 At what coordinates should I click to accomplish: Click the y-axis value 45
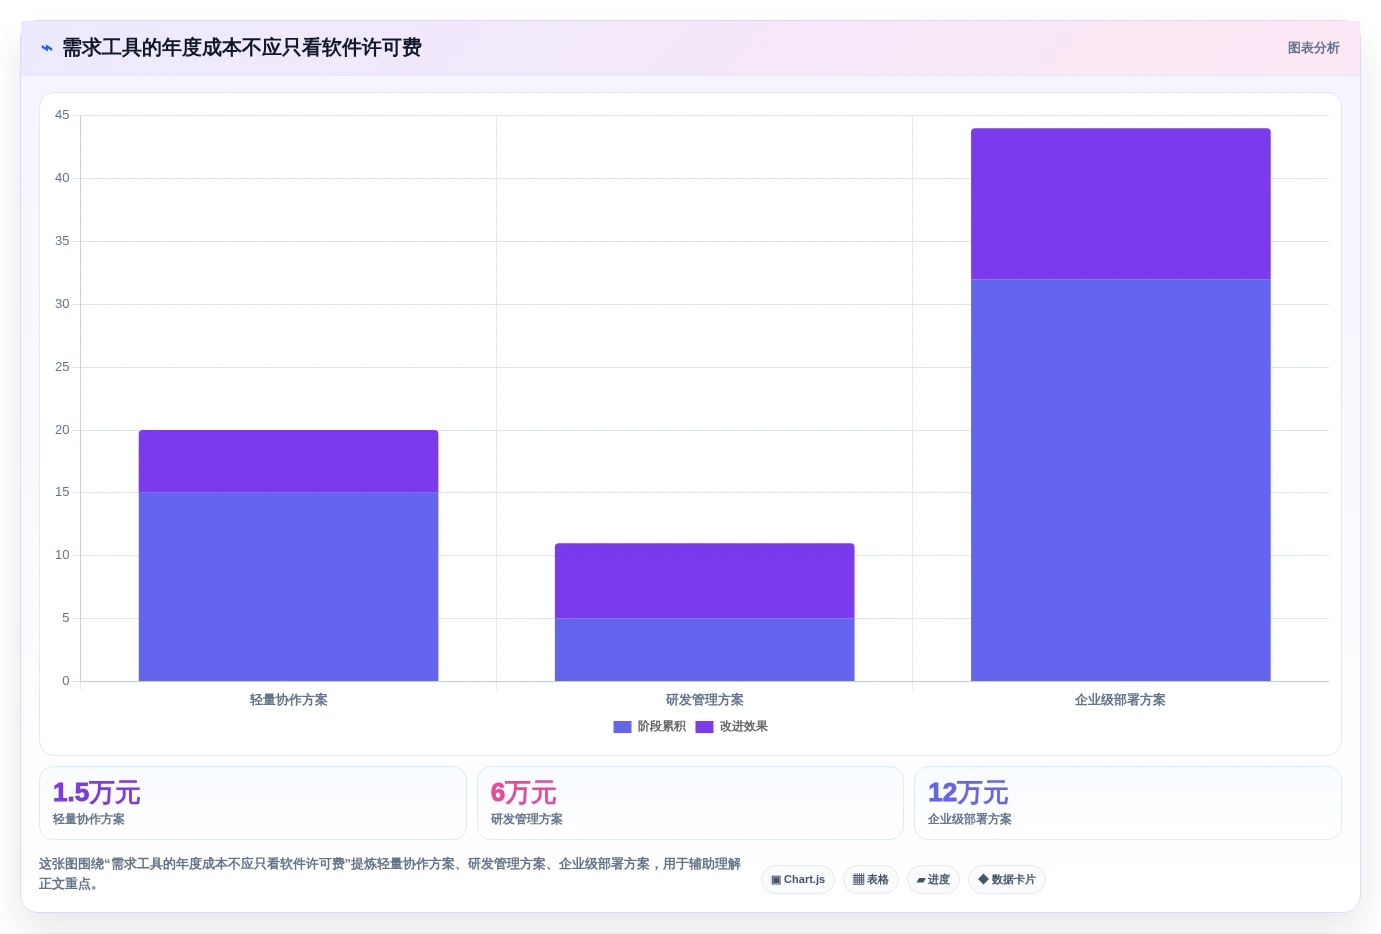pos(62,115)
